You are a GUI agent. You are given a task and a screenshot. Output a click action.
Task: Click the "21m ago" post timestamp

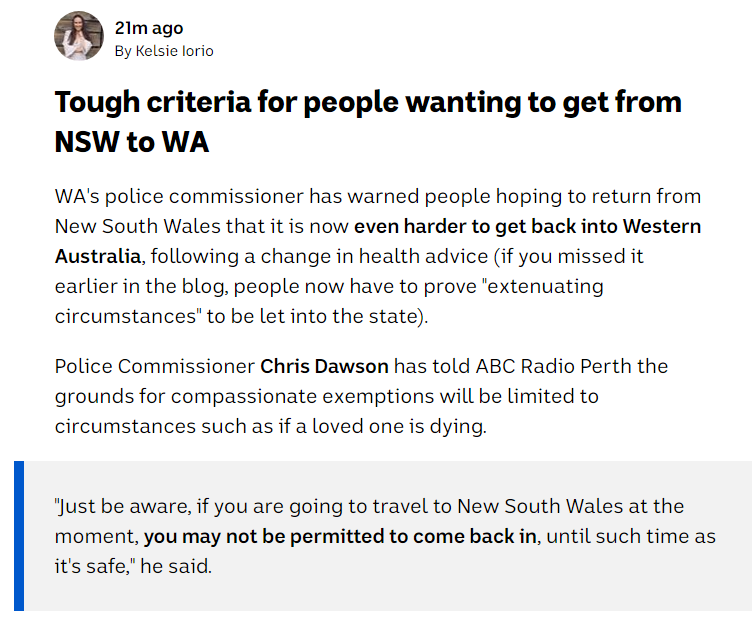149,28
